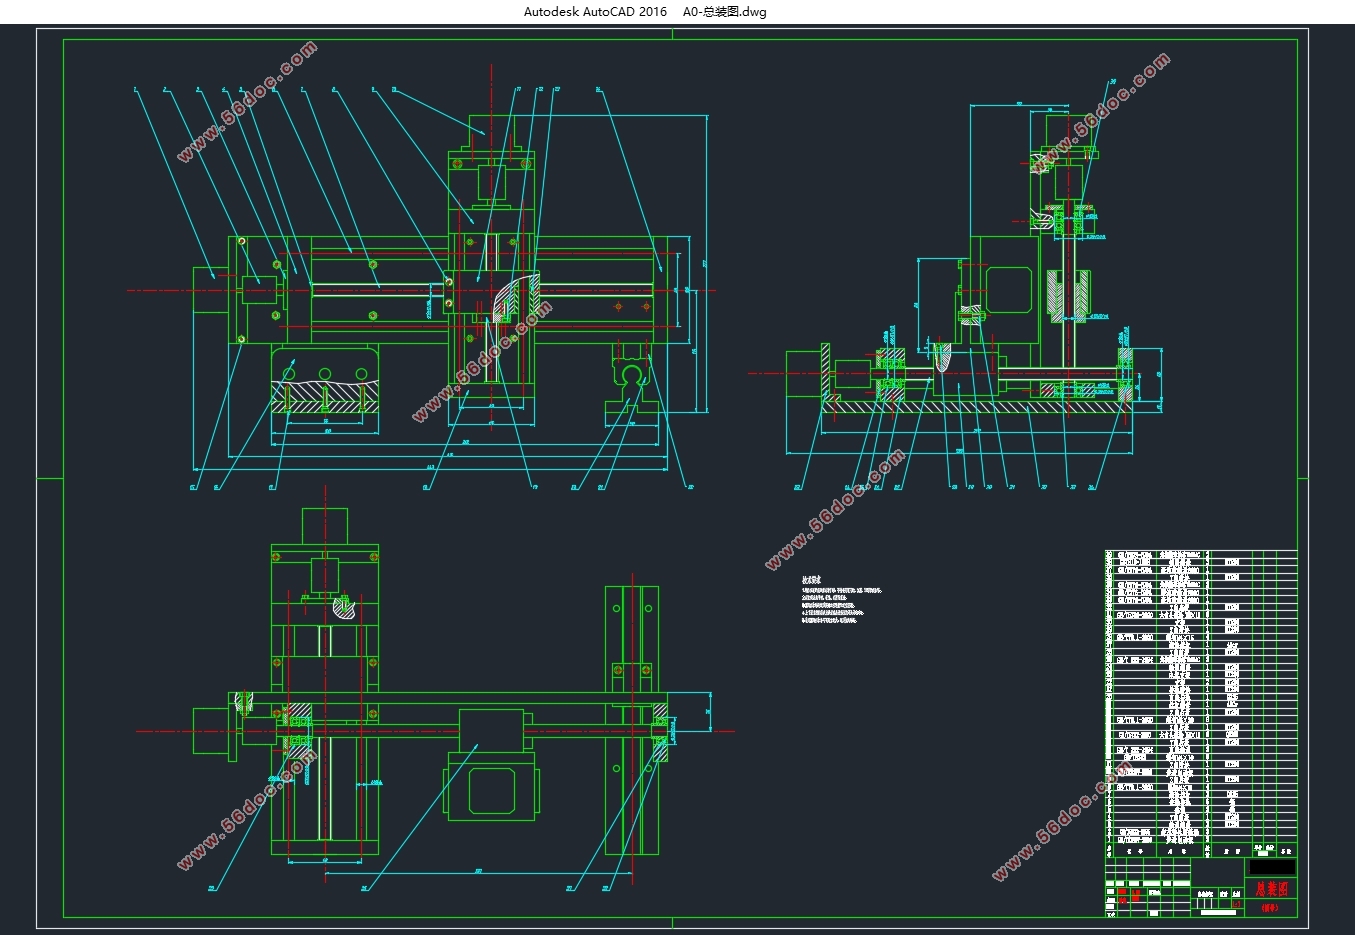Click the red 总装图 title block text
Viewport: 1355px width, 935px height.
point(1272,888)
